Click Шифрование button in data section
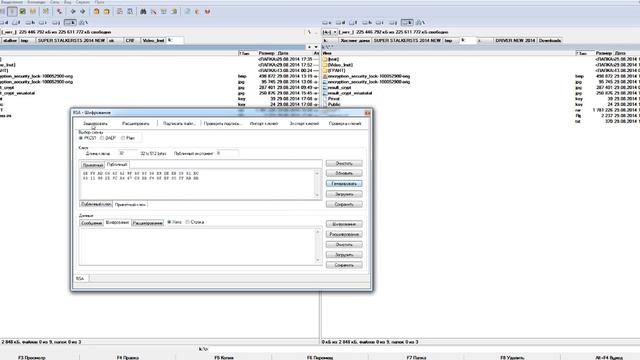The height and width of the screenshot is (360, 640). (344, 224)
